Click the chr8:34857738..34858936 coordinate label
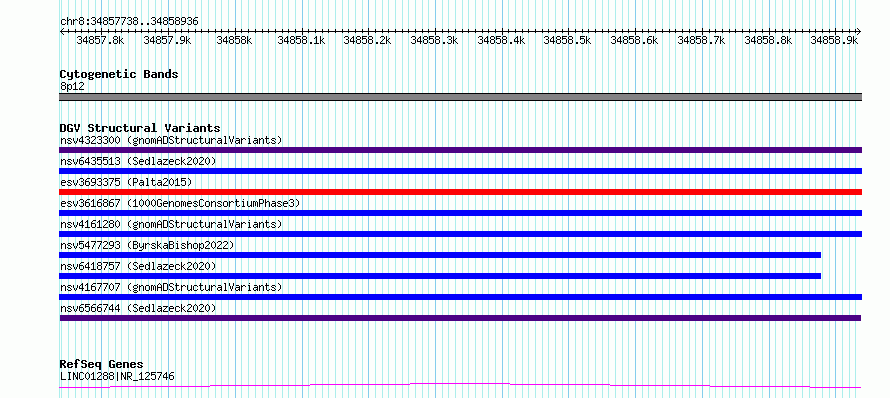 click(x=129, y=21)
